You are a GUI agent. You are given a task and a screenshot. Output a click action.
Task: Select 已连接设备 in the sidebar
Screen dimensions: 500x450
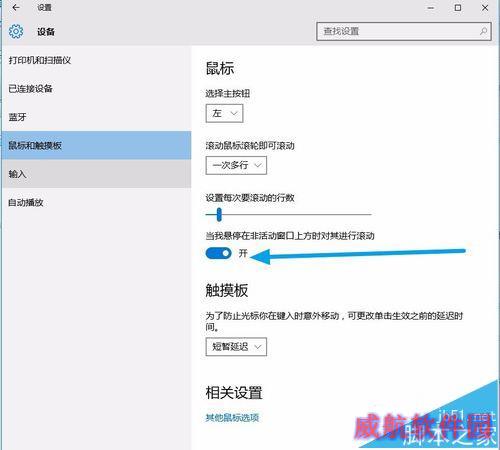tap(96, 89)
